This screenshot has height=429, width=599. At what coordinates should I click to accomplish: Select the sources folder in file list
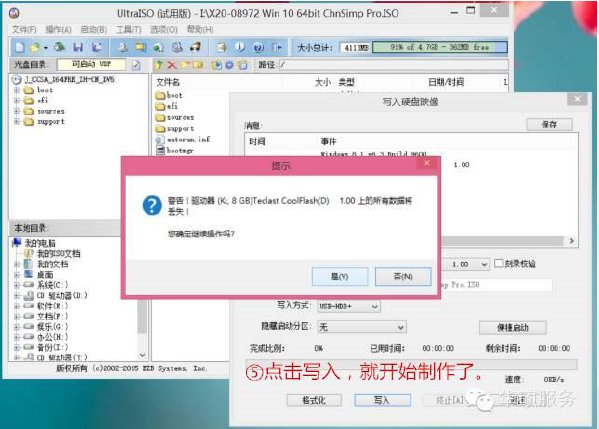pos(180,118)
